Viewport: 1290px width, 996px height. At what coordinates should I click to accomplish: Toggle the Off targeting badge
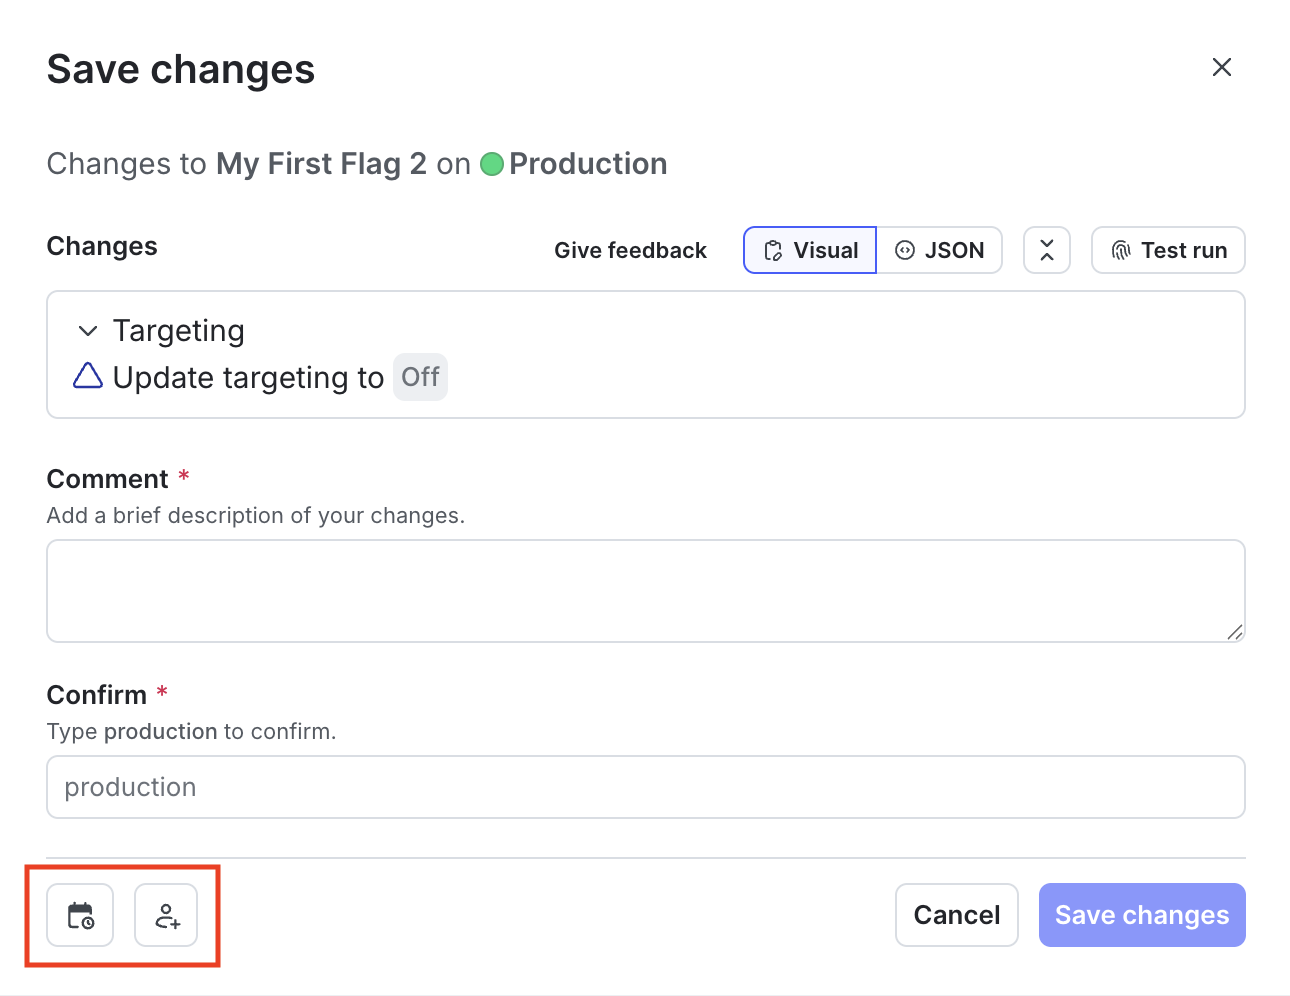420,377
